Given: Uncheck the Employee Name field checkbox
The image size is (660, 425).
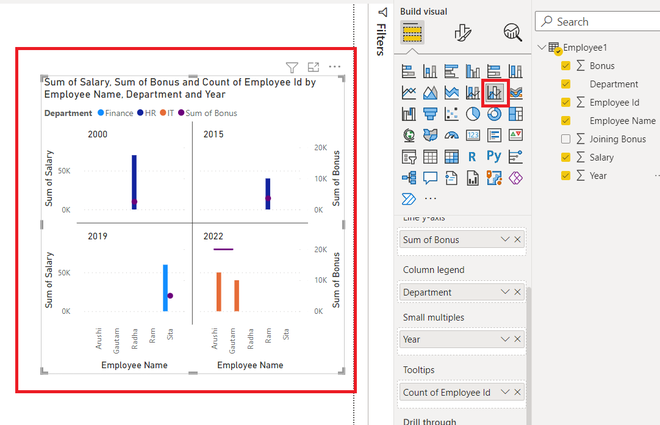Looking at the screenshot, I should (x=566, y=121).
